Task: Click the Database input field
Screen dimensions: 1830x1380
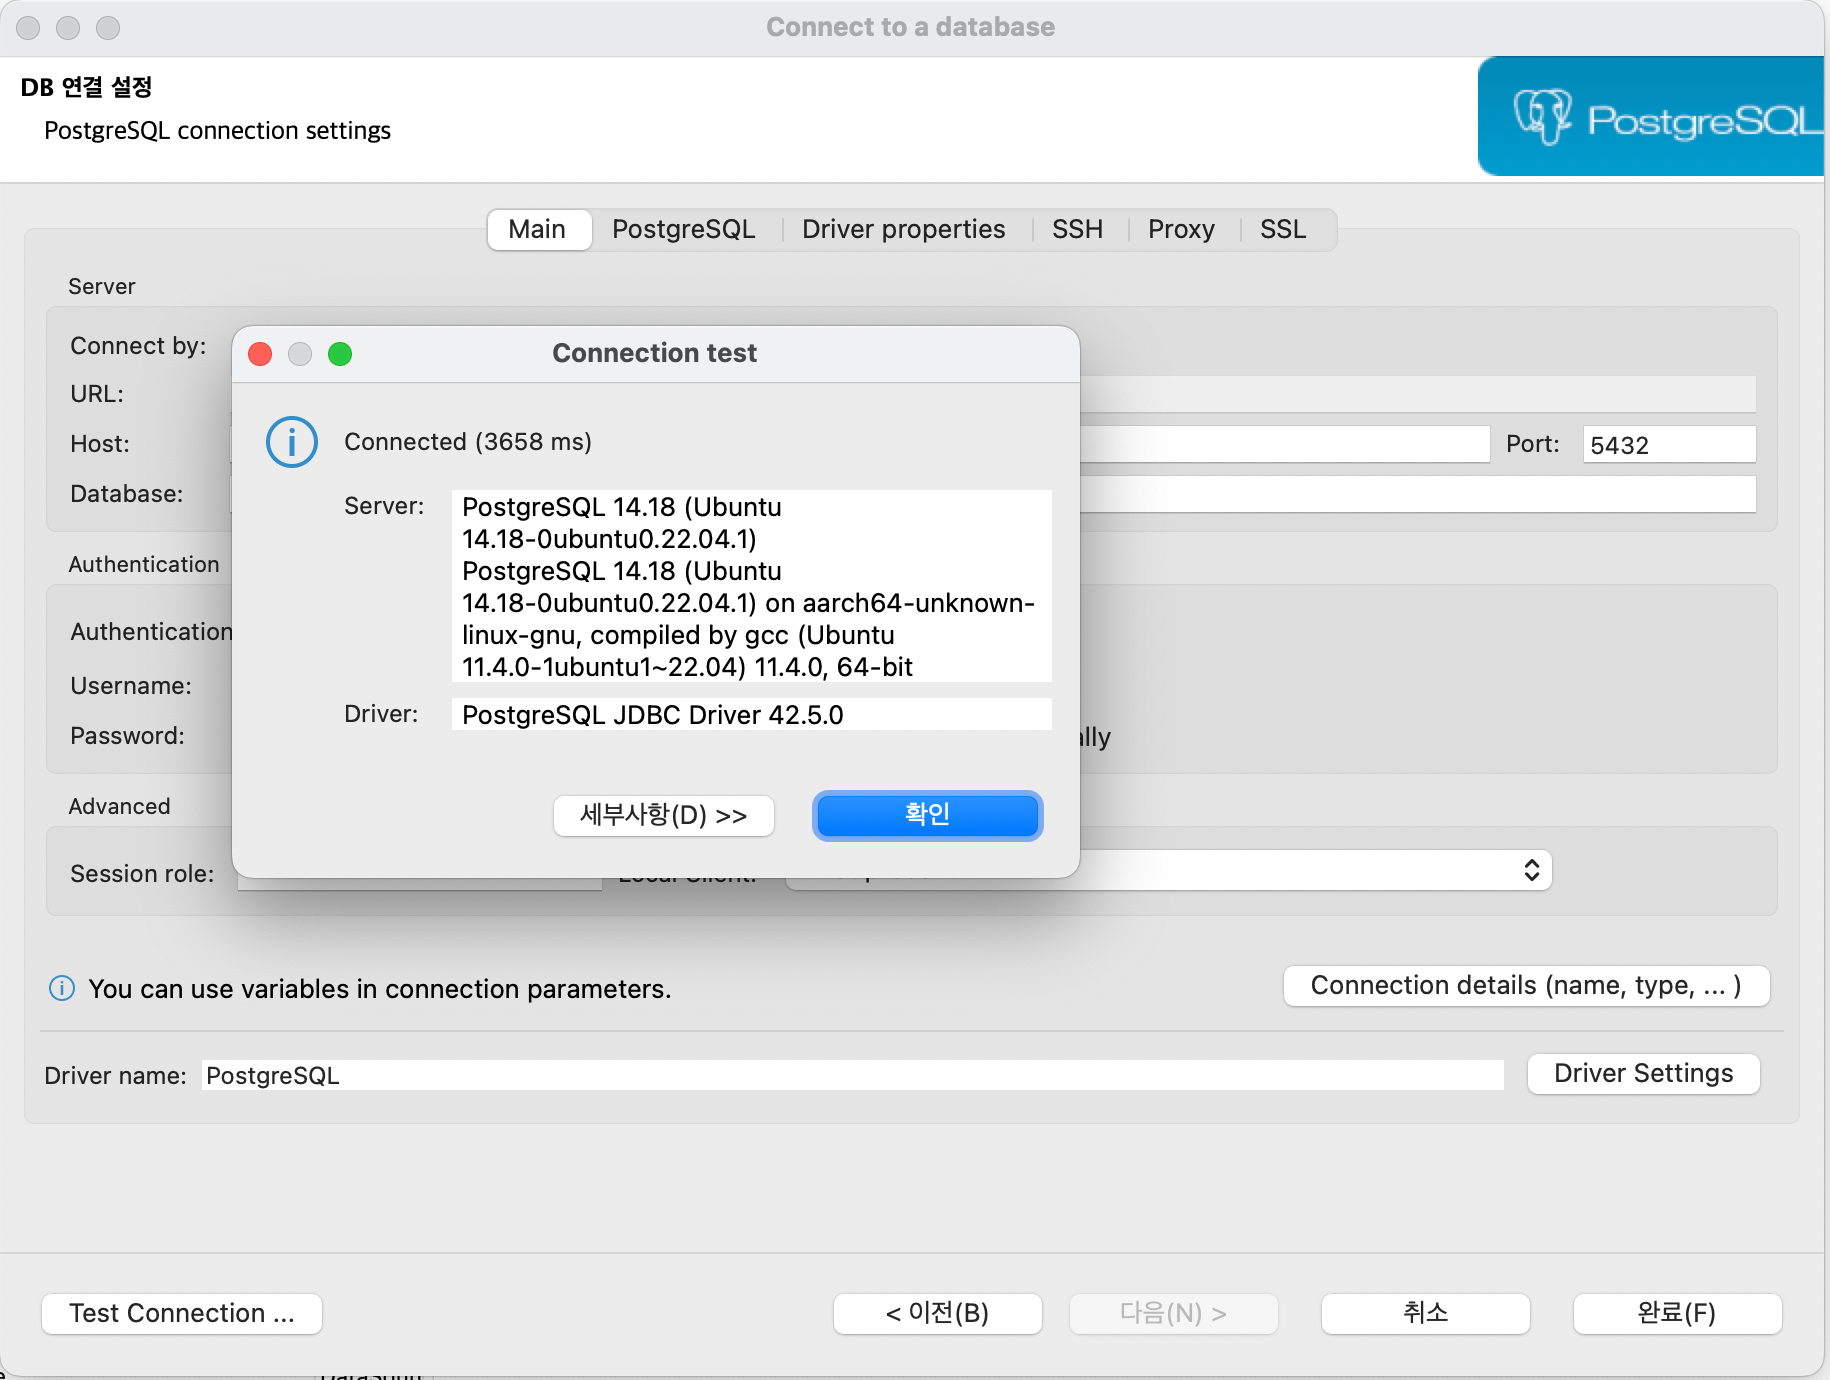Action: [x=1418, y=494]
